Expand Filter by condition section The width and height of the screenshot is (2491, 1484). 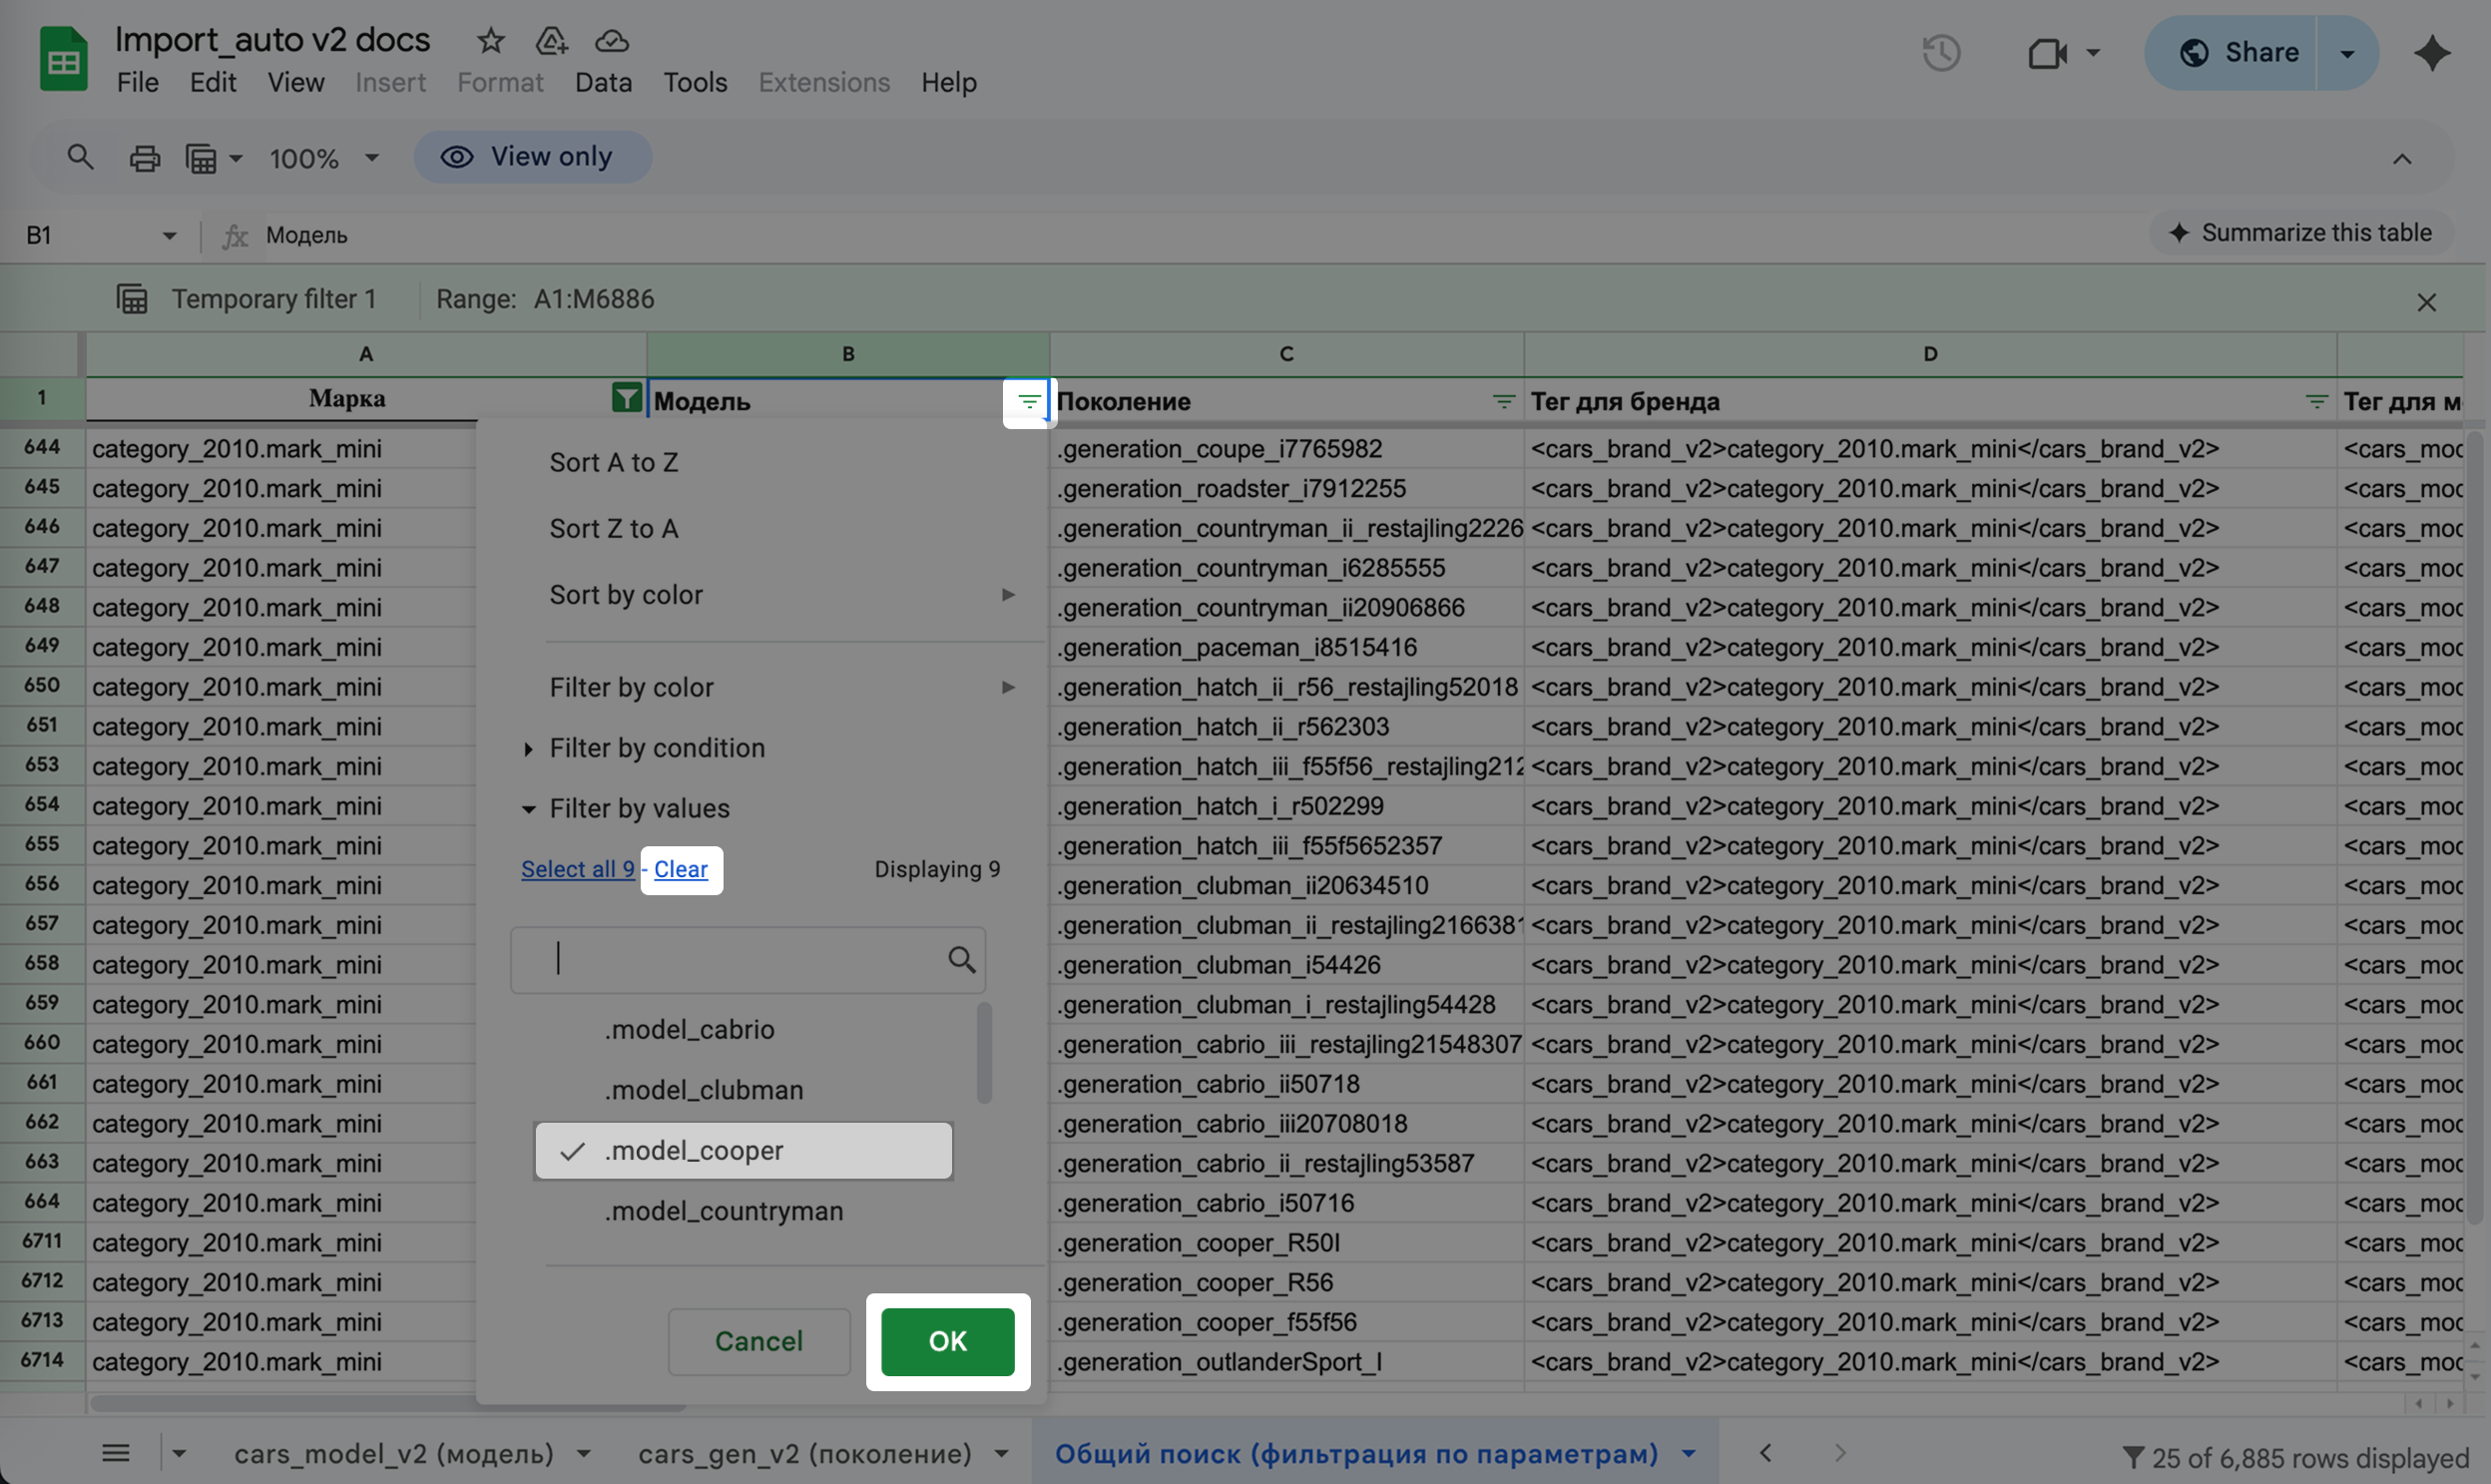click(x=656, y=748)
